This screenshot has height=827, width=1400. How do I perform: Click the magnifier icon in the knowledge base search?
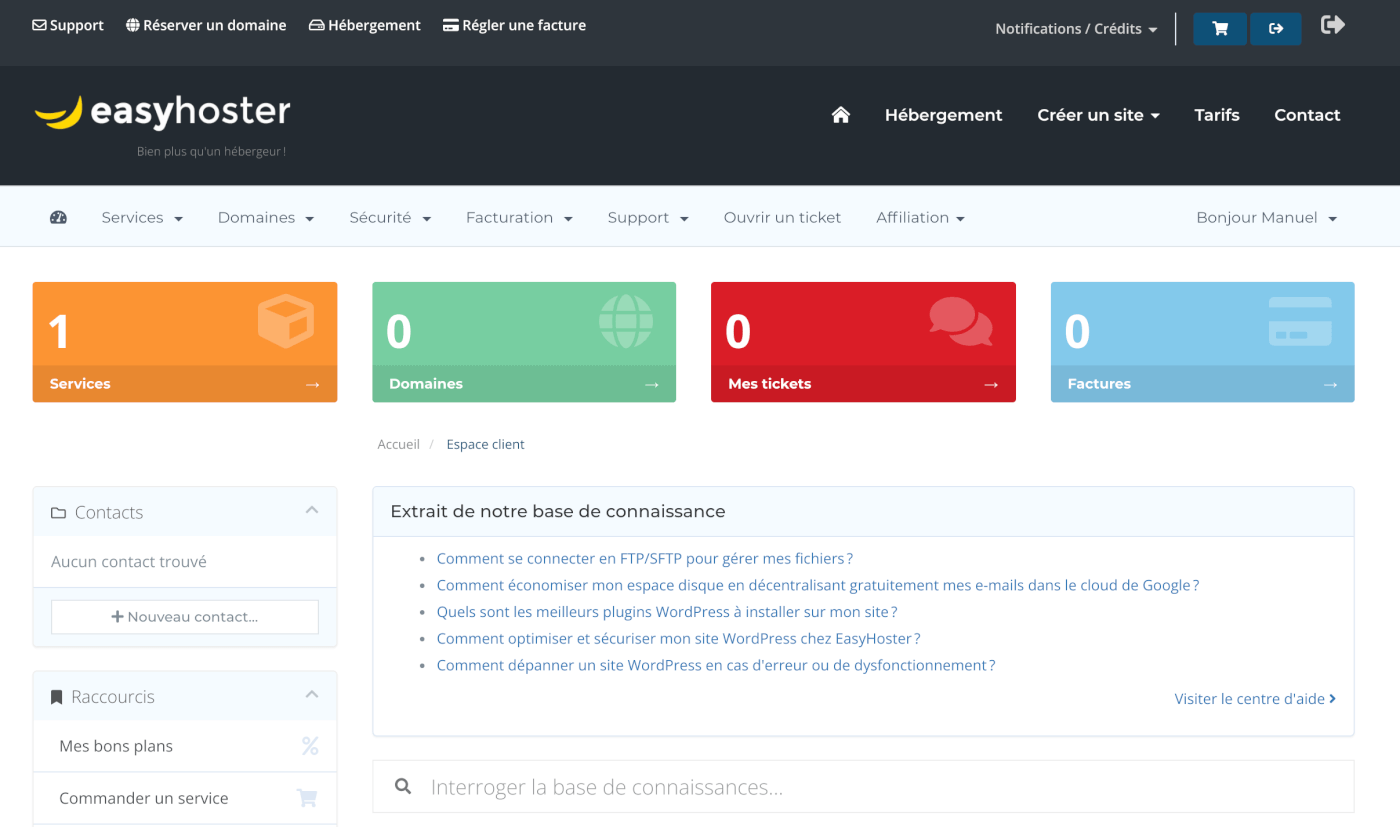coord(403,787)
